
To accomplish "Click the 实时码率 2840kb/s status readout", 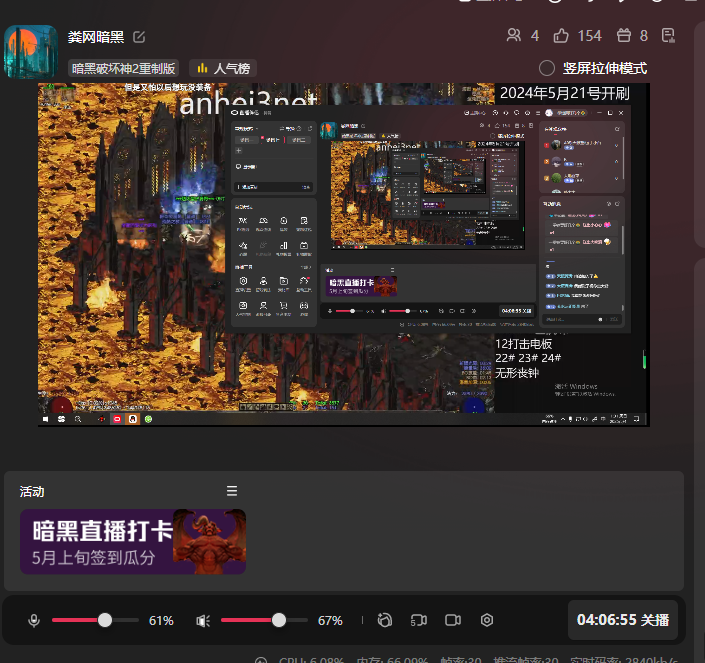I will (x=624, y=659).
